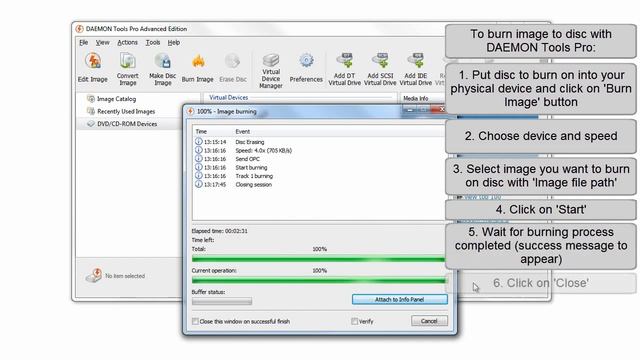Open the Tools menu
The height and width of the screenshot is (360, 640).
click(153, 42)
